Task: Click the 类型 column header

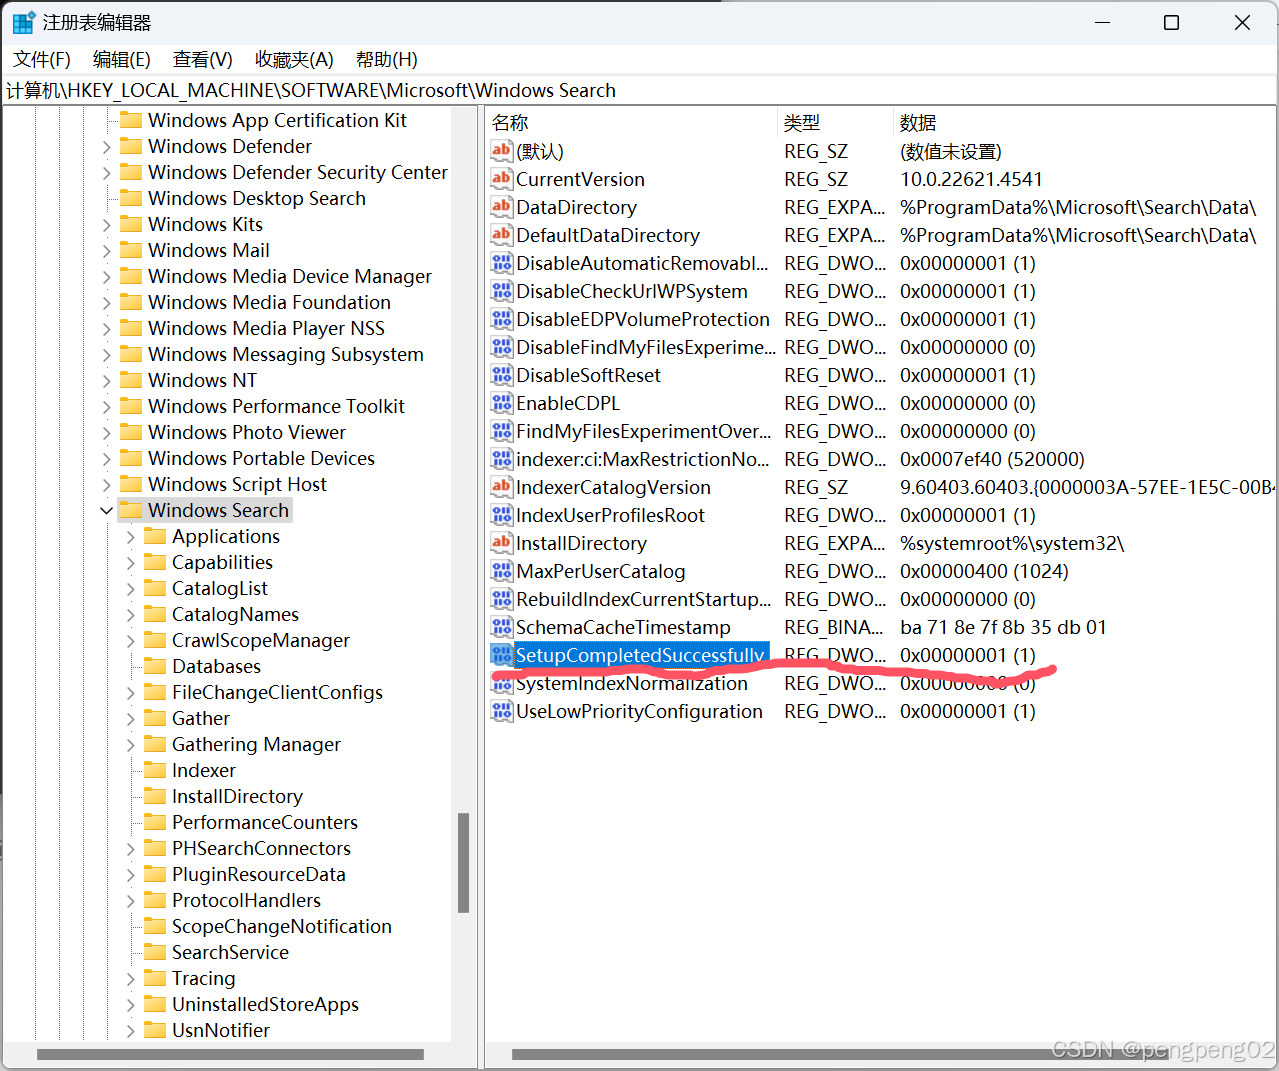Action: [835, 122]
